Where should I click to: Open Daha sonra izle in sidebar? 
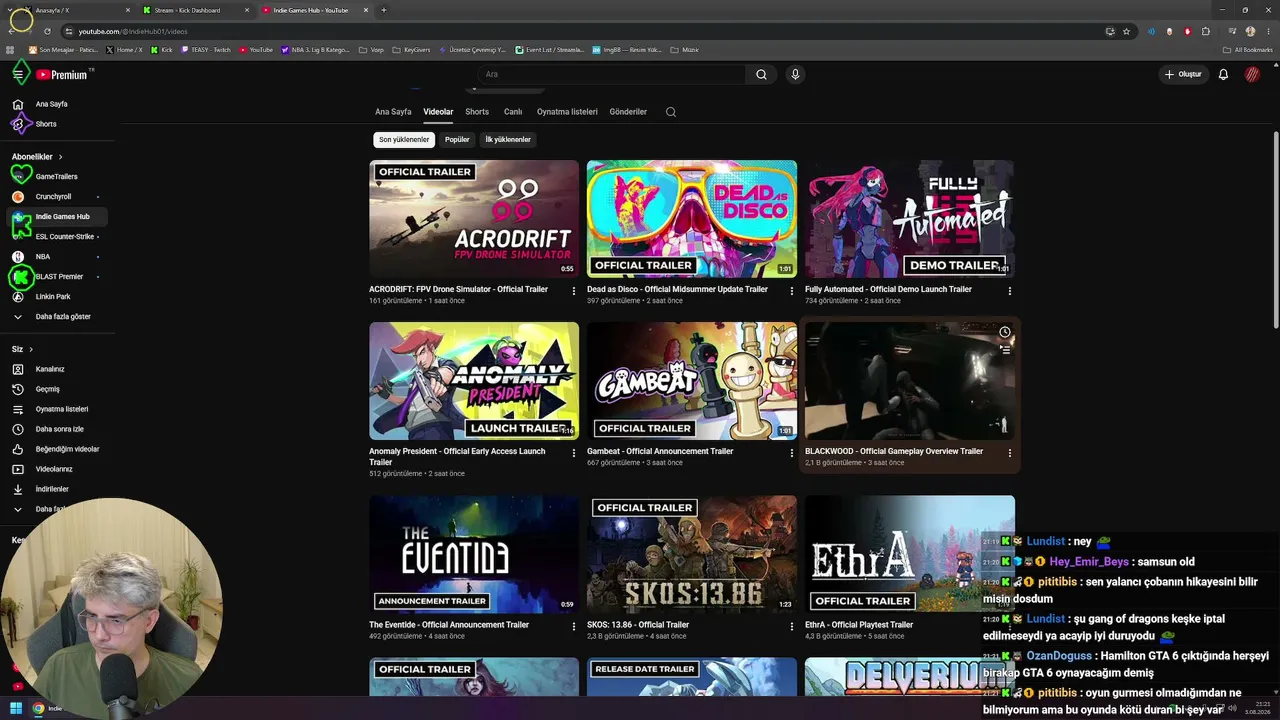58,429
